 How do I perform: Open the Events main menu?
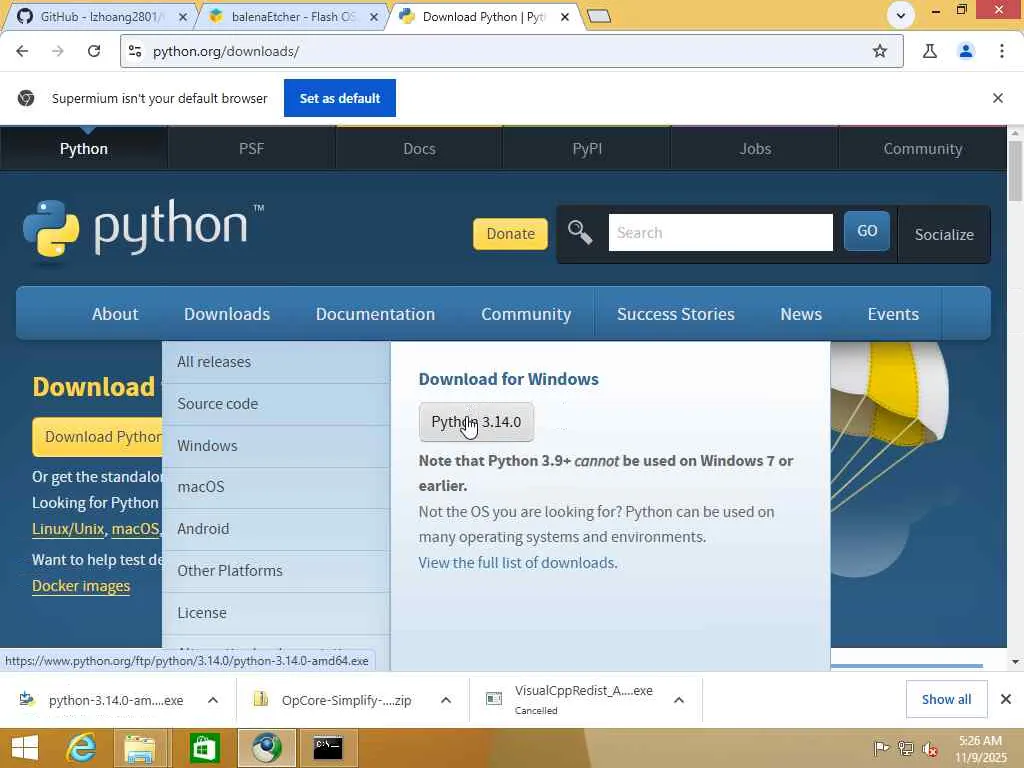[x=893, y=314]
